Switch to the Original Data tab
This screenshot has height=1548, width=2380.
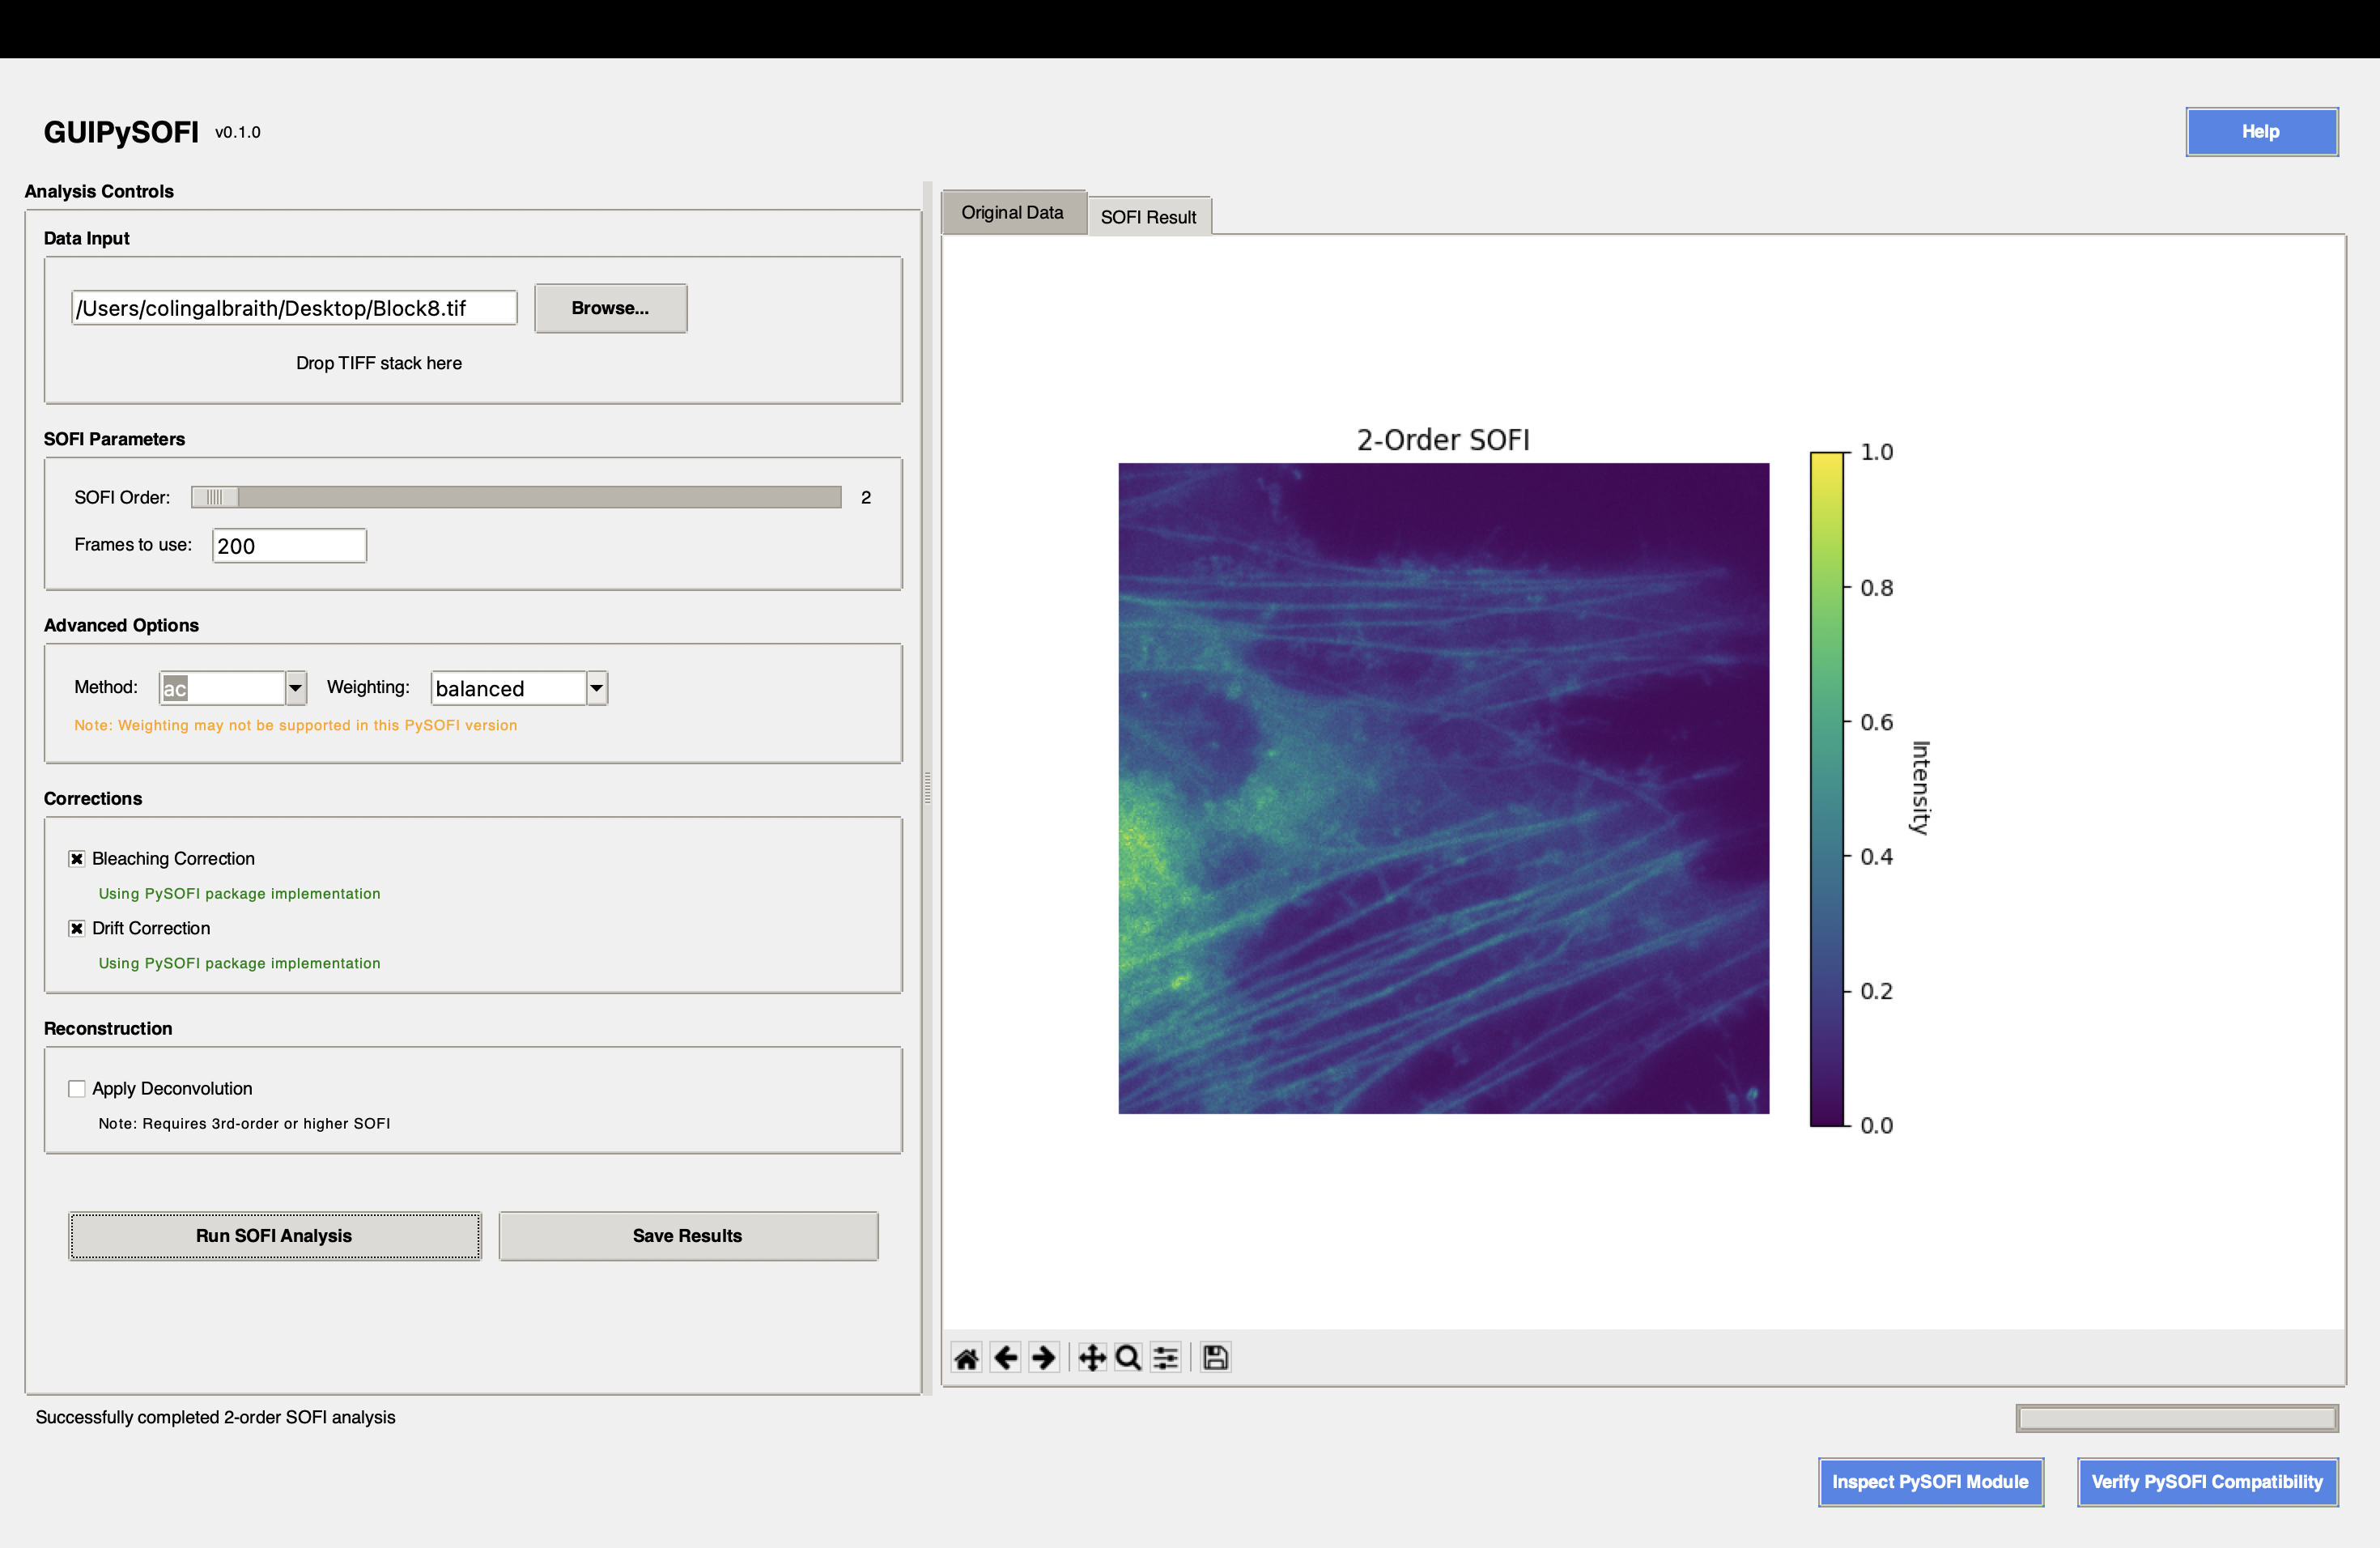click(x=1012, y=212)
